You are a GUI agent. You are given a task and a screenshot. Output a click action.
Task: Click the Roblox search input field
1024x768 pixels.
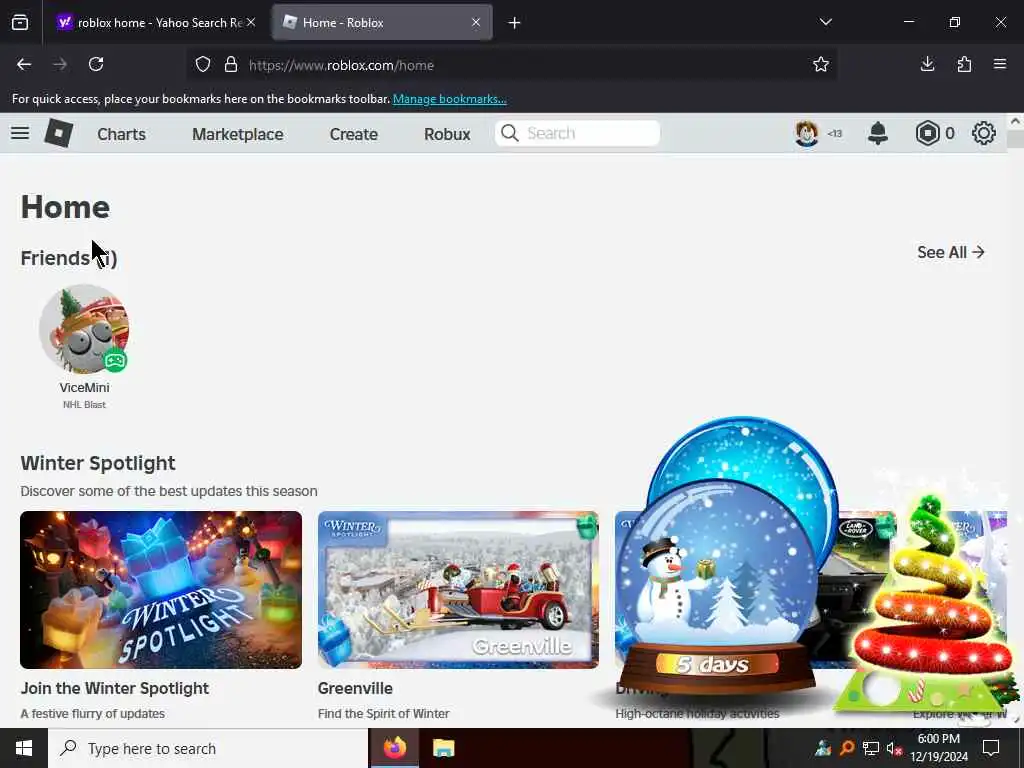pyautogui.click(x=577, y=133)
